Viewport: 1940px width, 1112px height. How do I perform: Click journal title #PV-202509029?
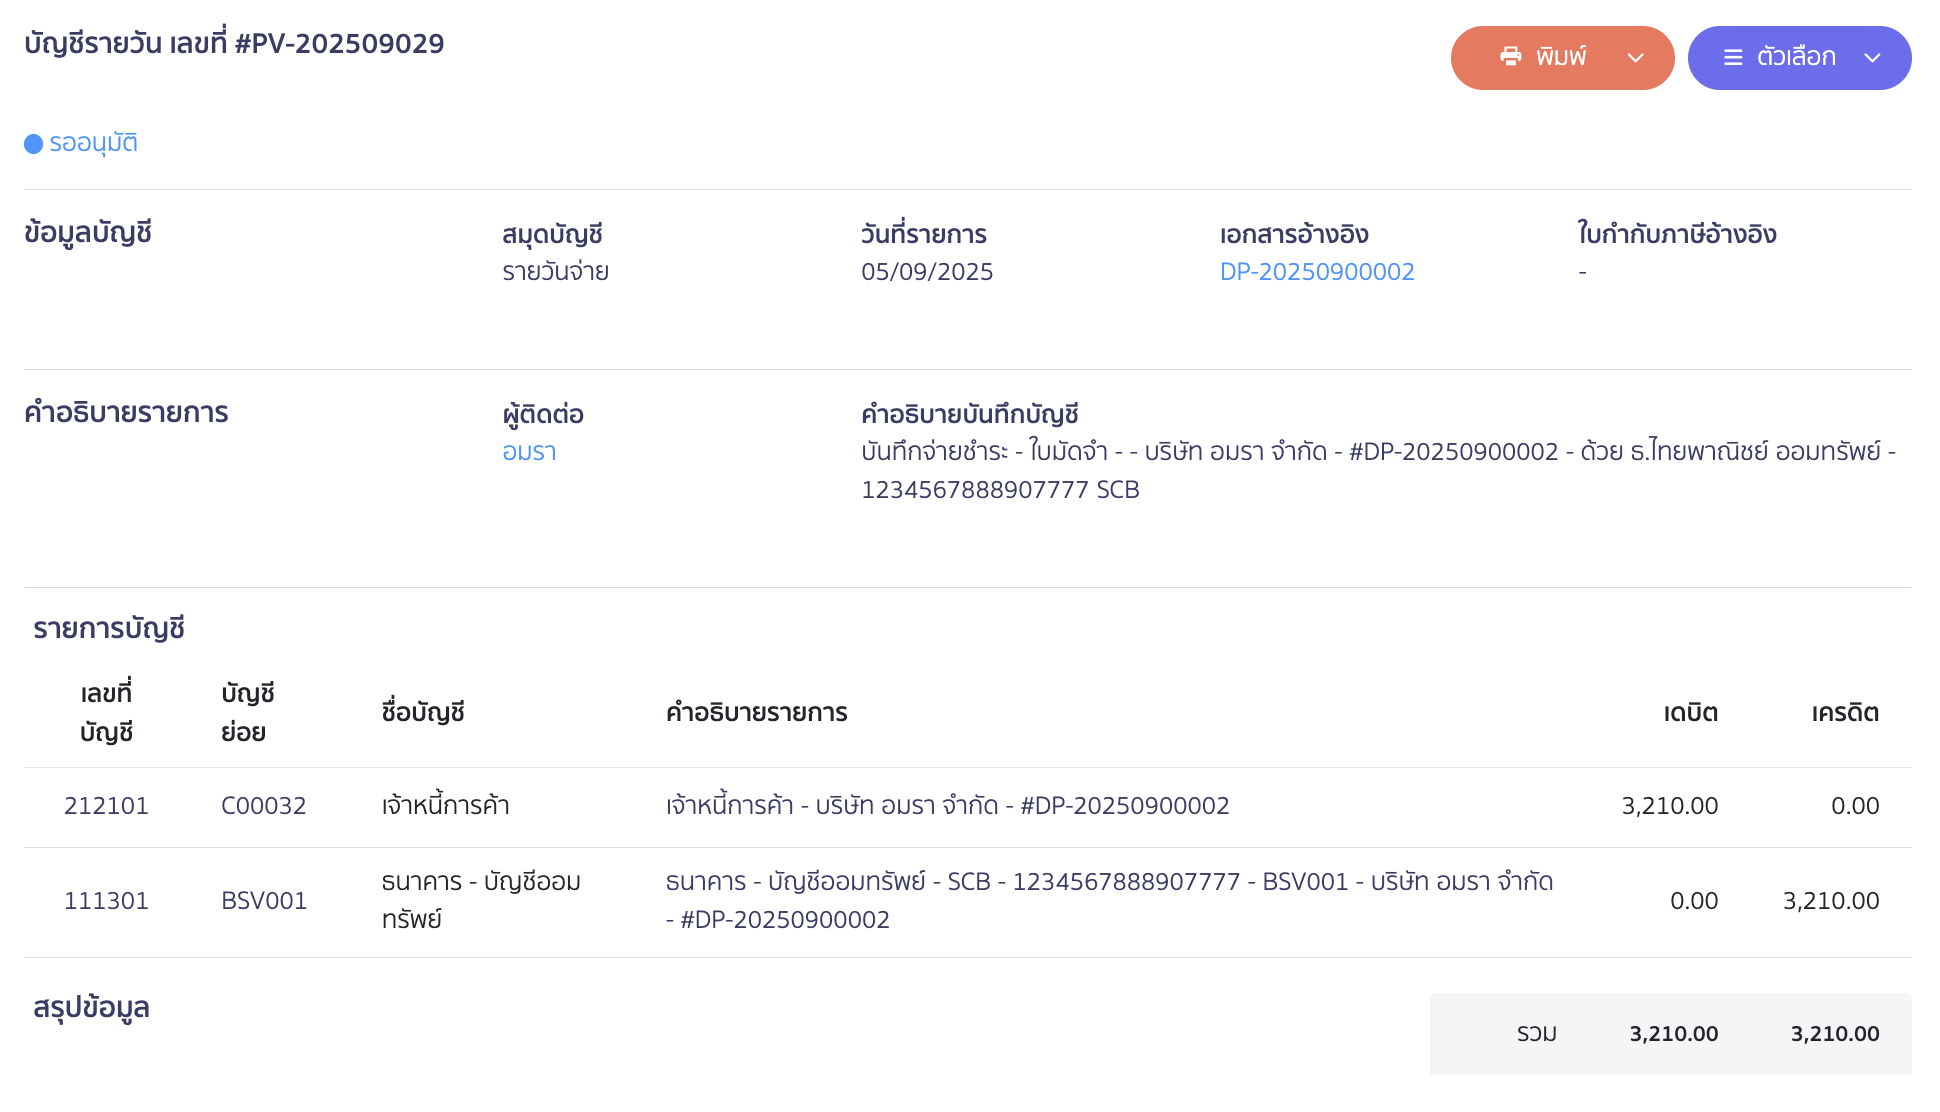pos(339,44)
